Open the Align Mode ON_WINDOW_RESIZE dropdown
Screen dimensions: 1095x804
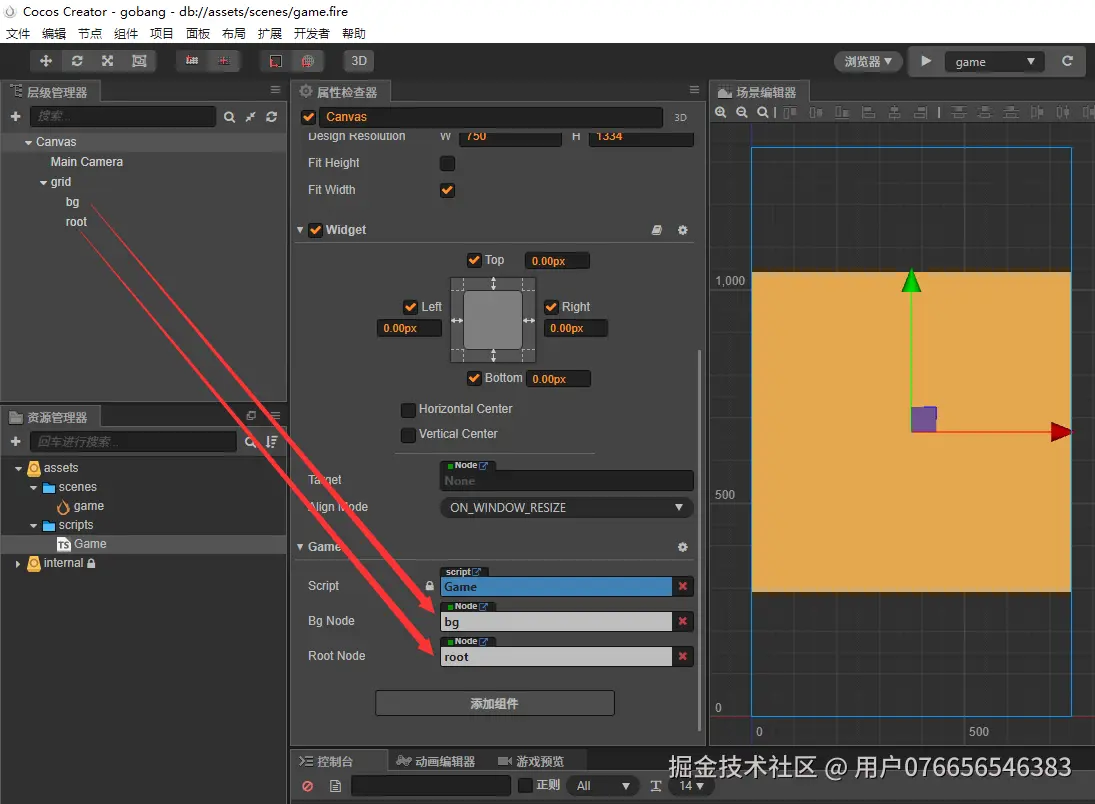[566, 508]
